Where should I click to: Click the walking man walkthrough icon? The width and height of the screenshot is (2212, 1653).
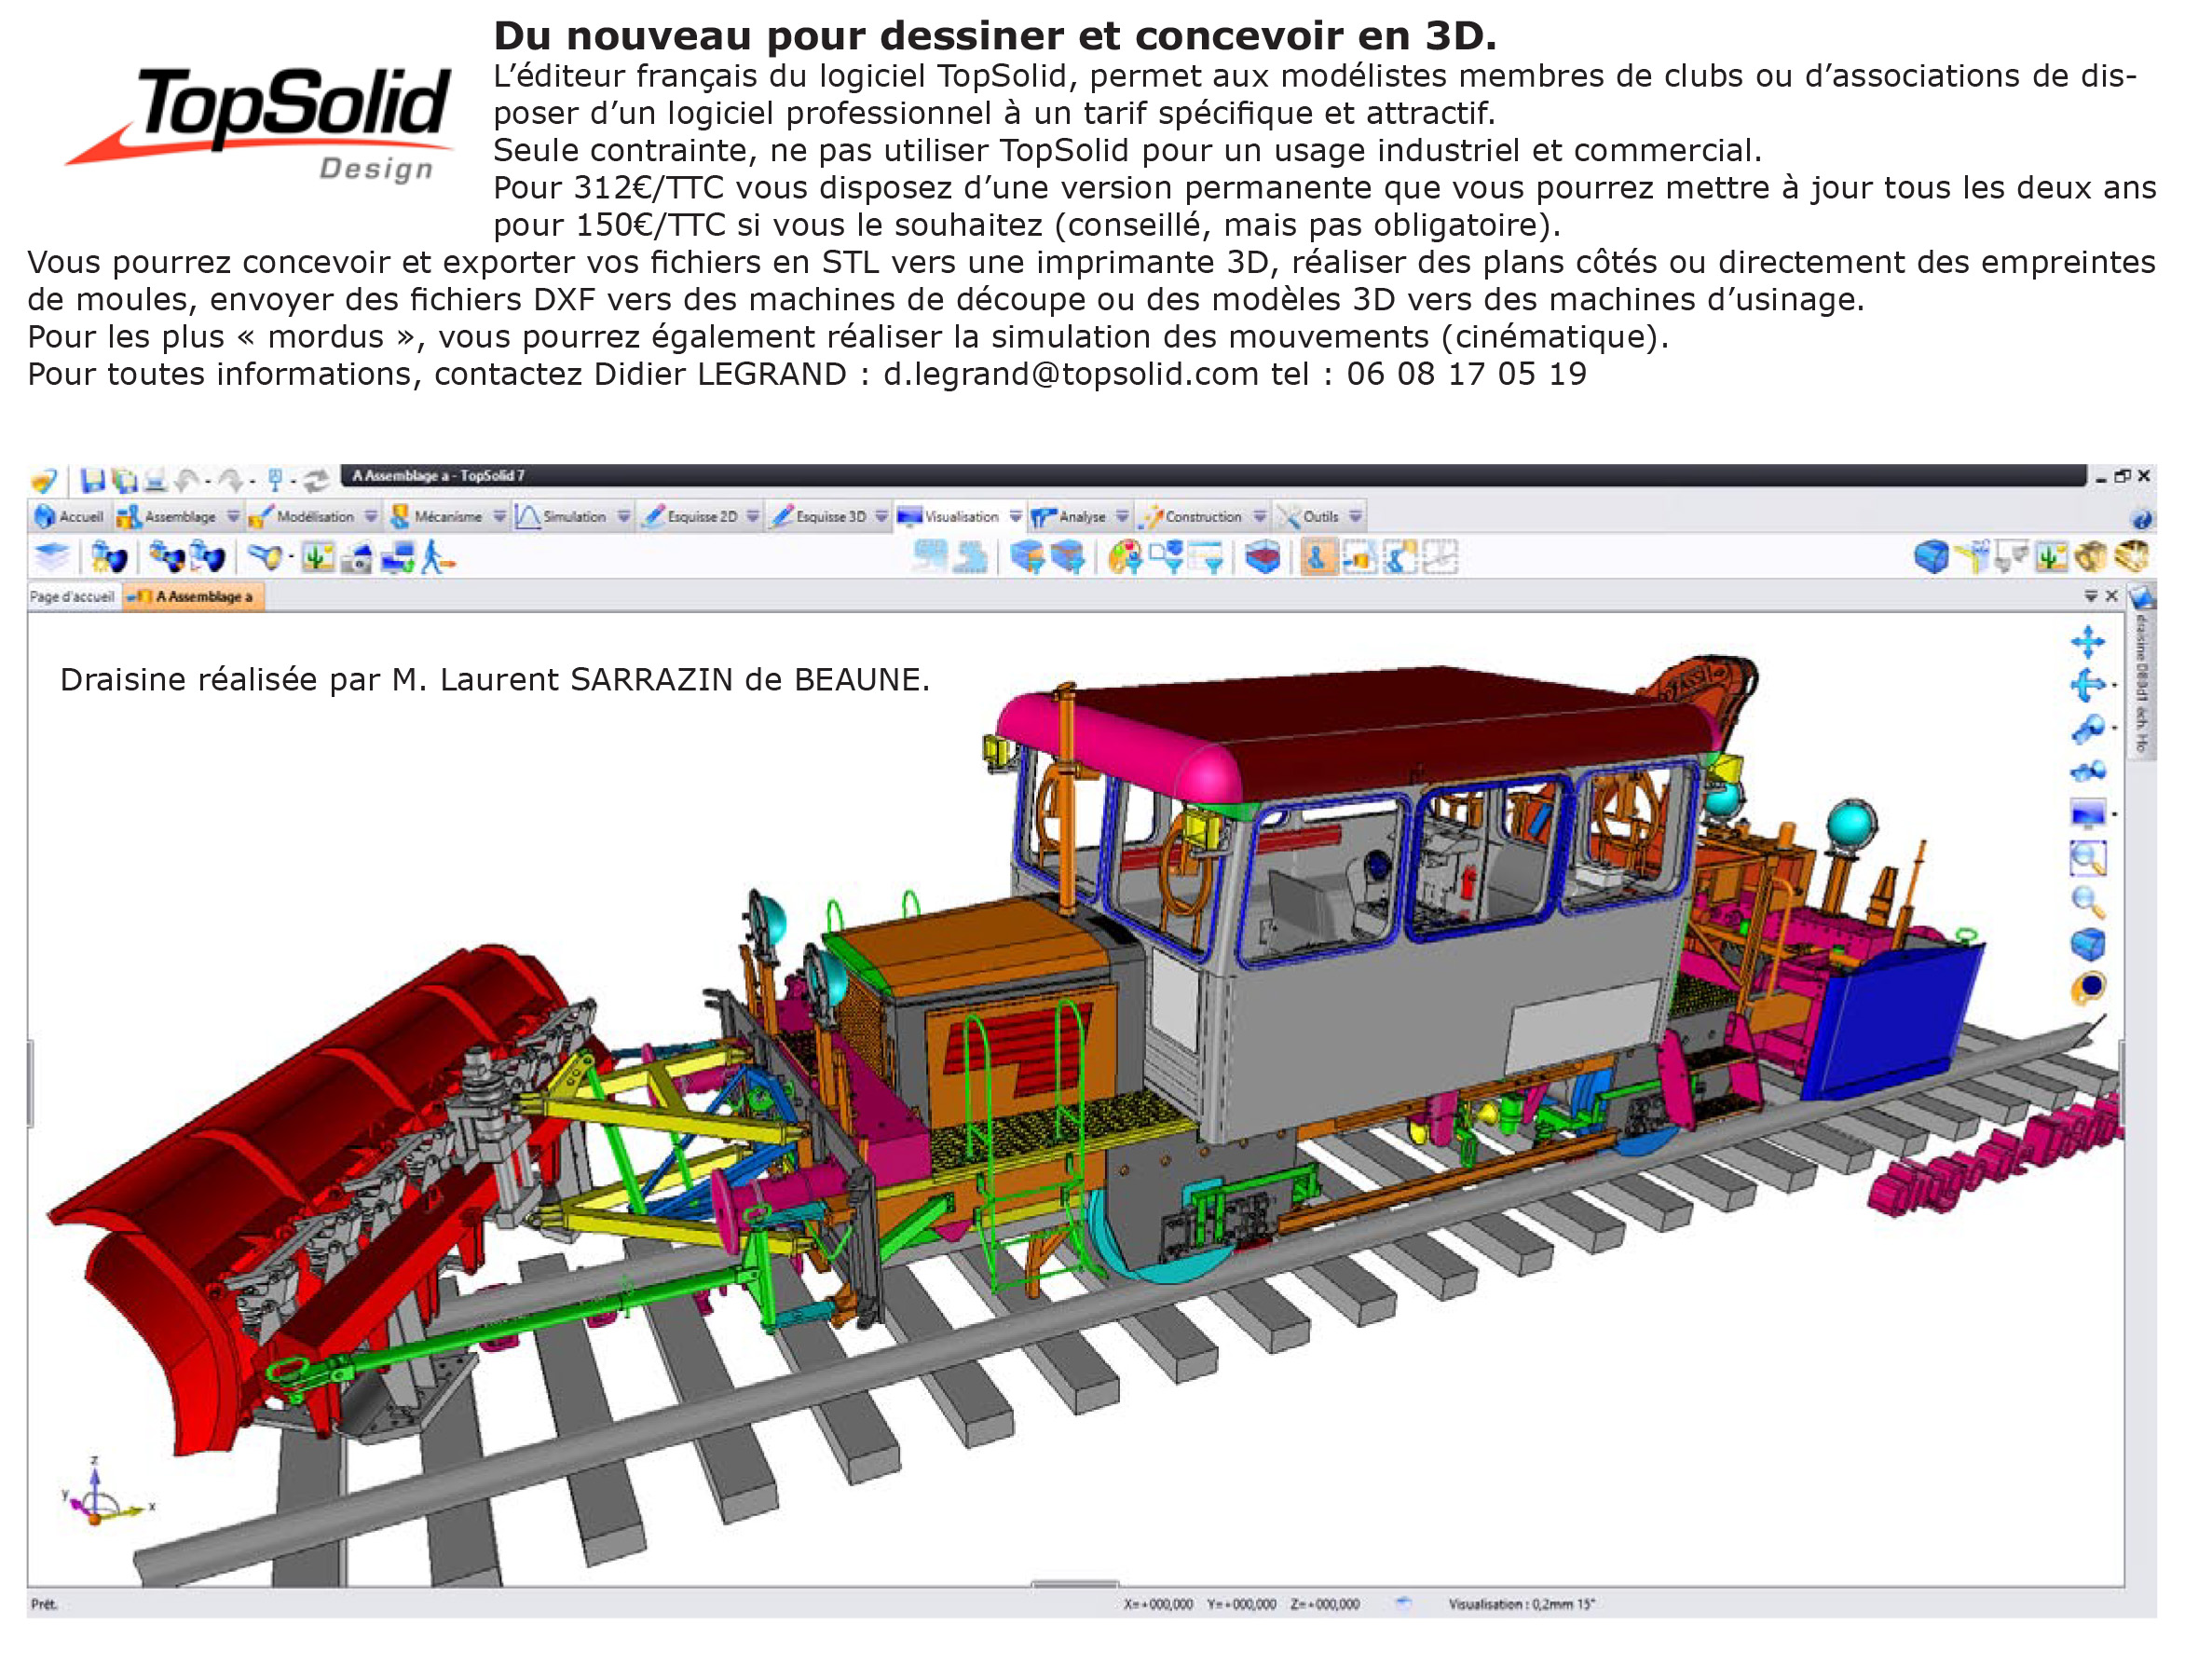(436, 557)
